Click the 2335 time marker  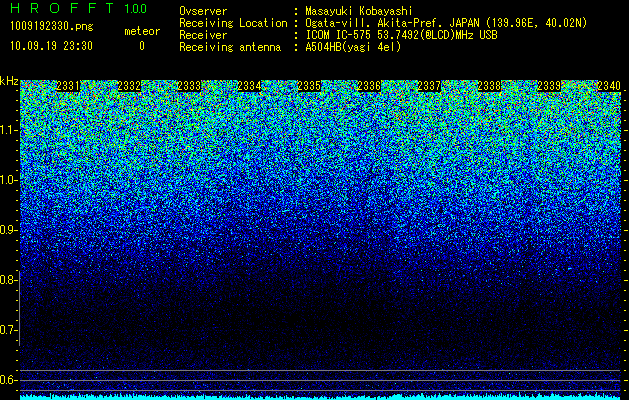pos(309,86)
